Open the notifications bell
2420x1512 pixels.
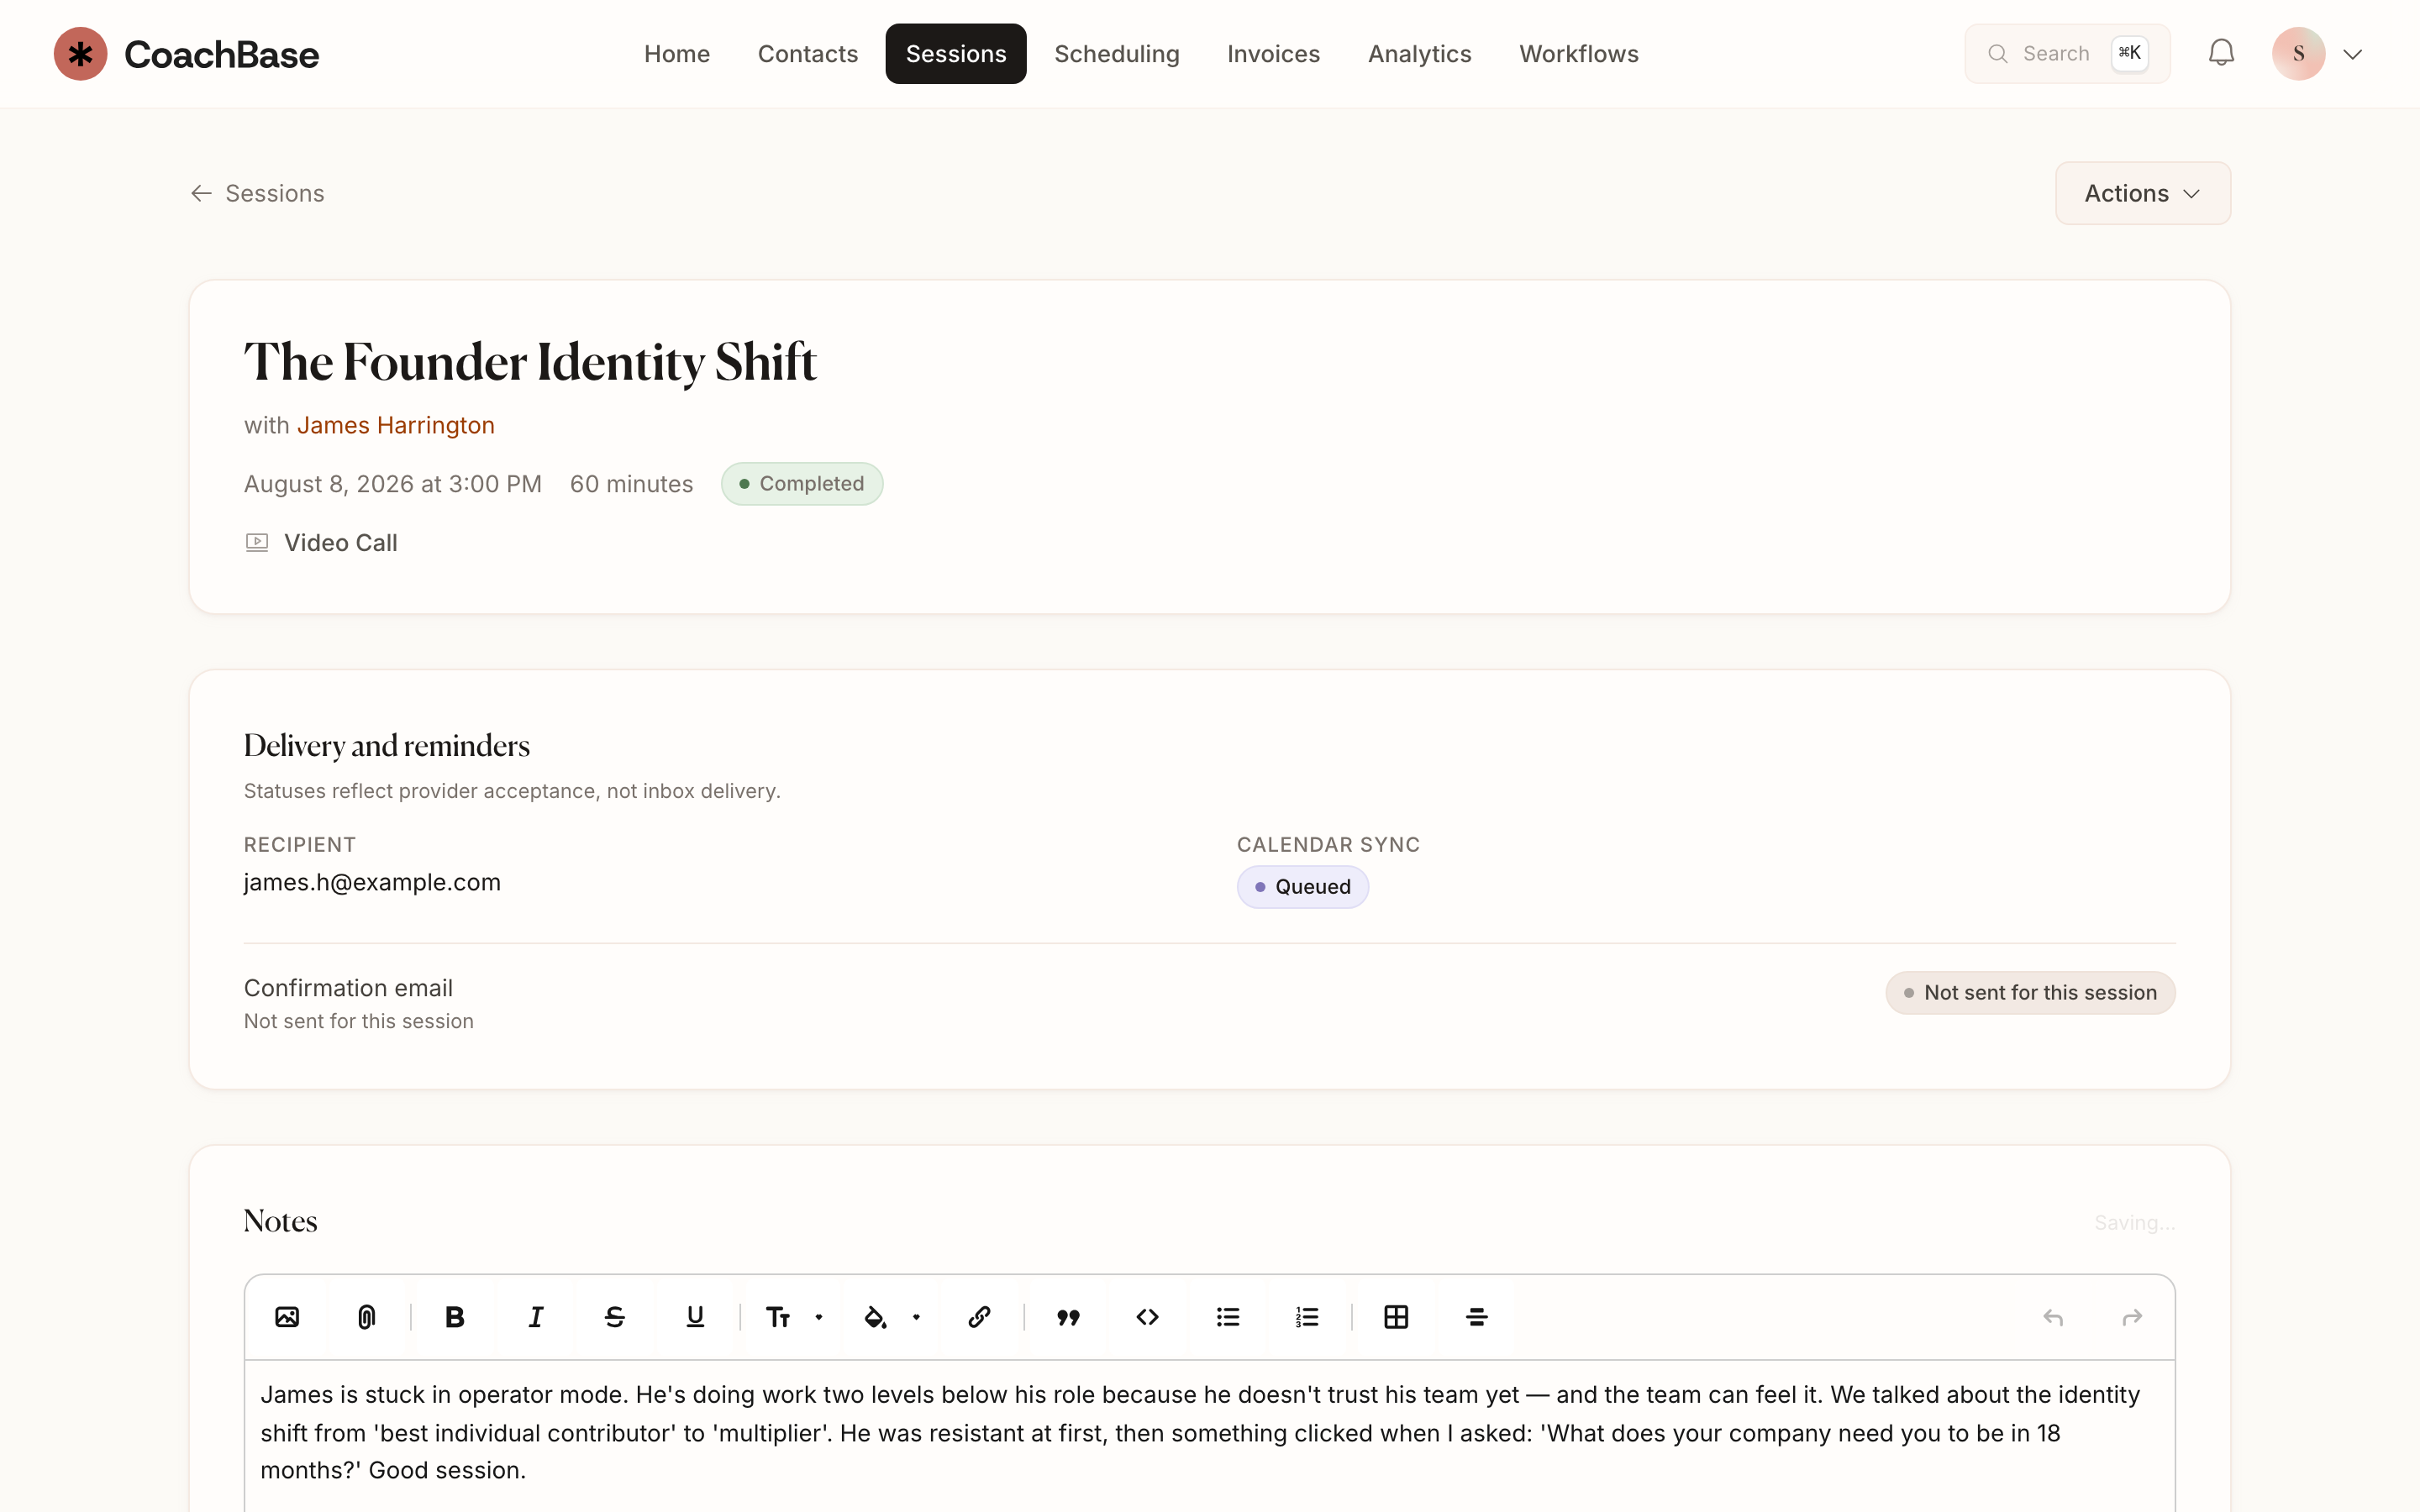[2221, 53]
